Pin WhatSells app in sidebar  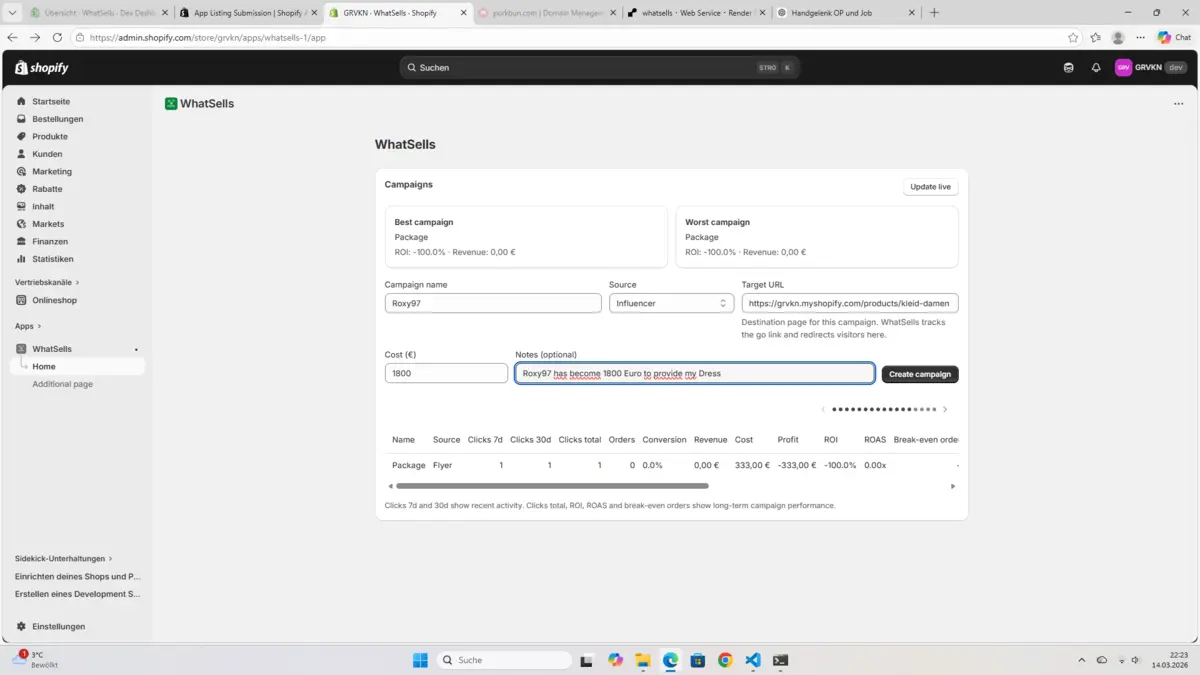(136, 349)
